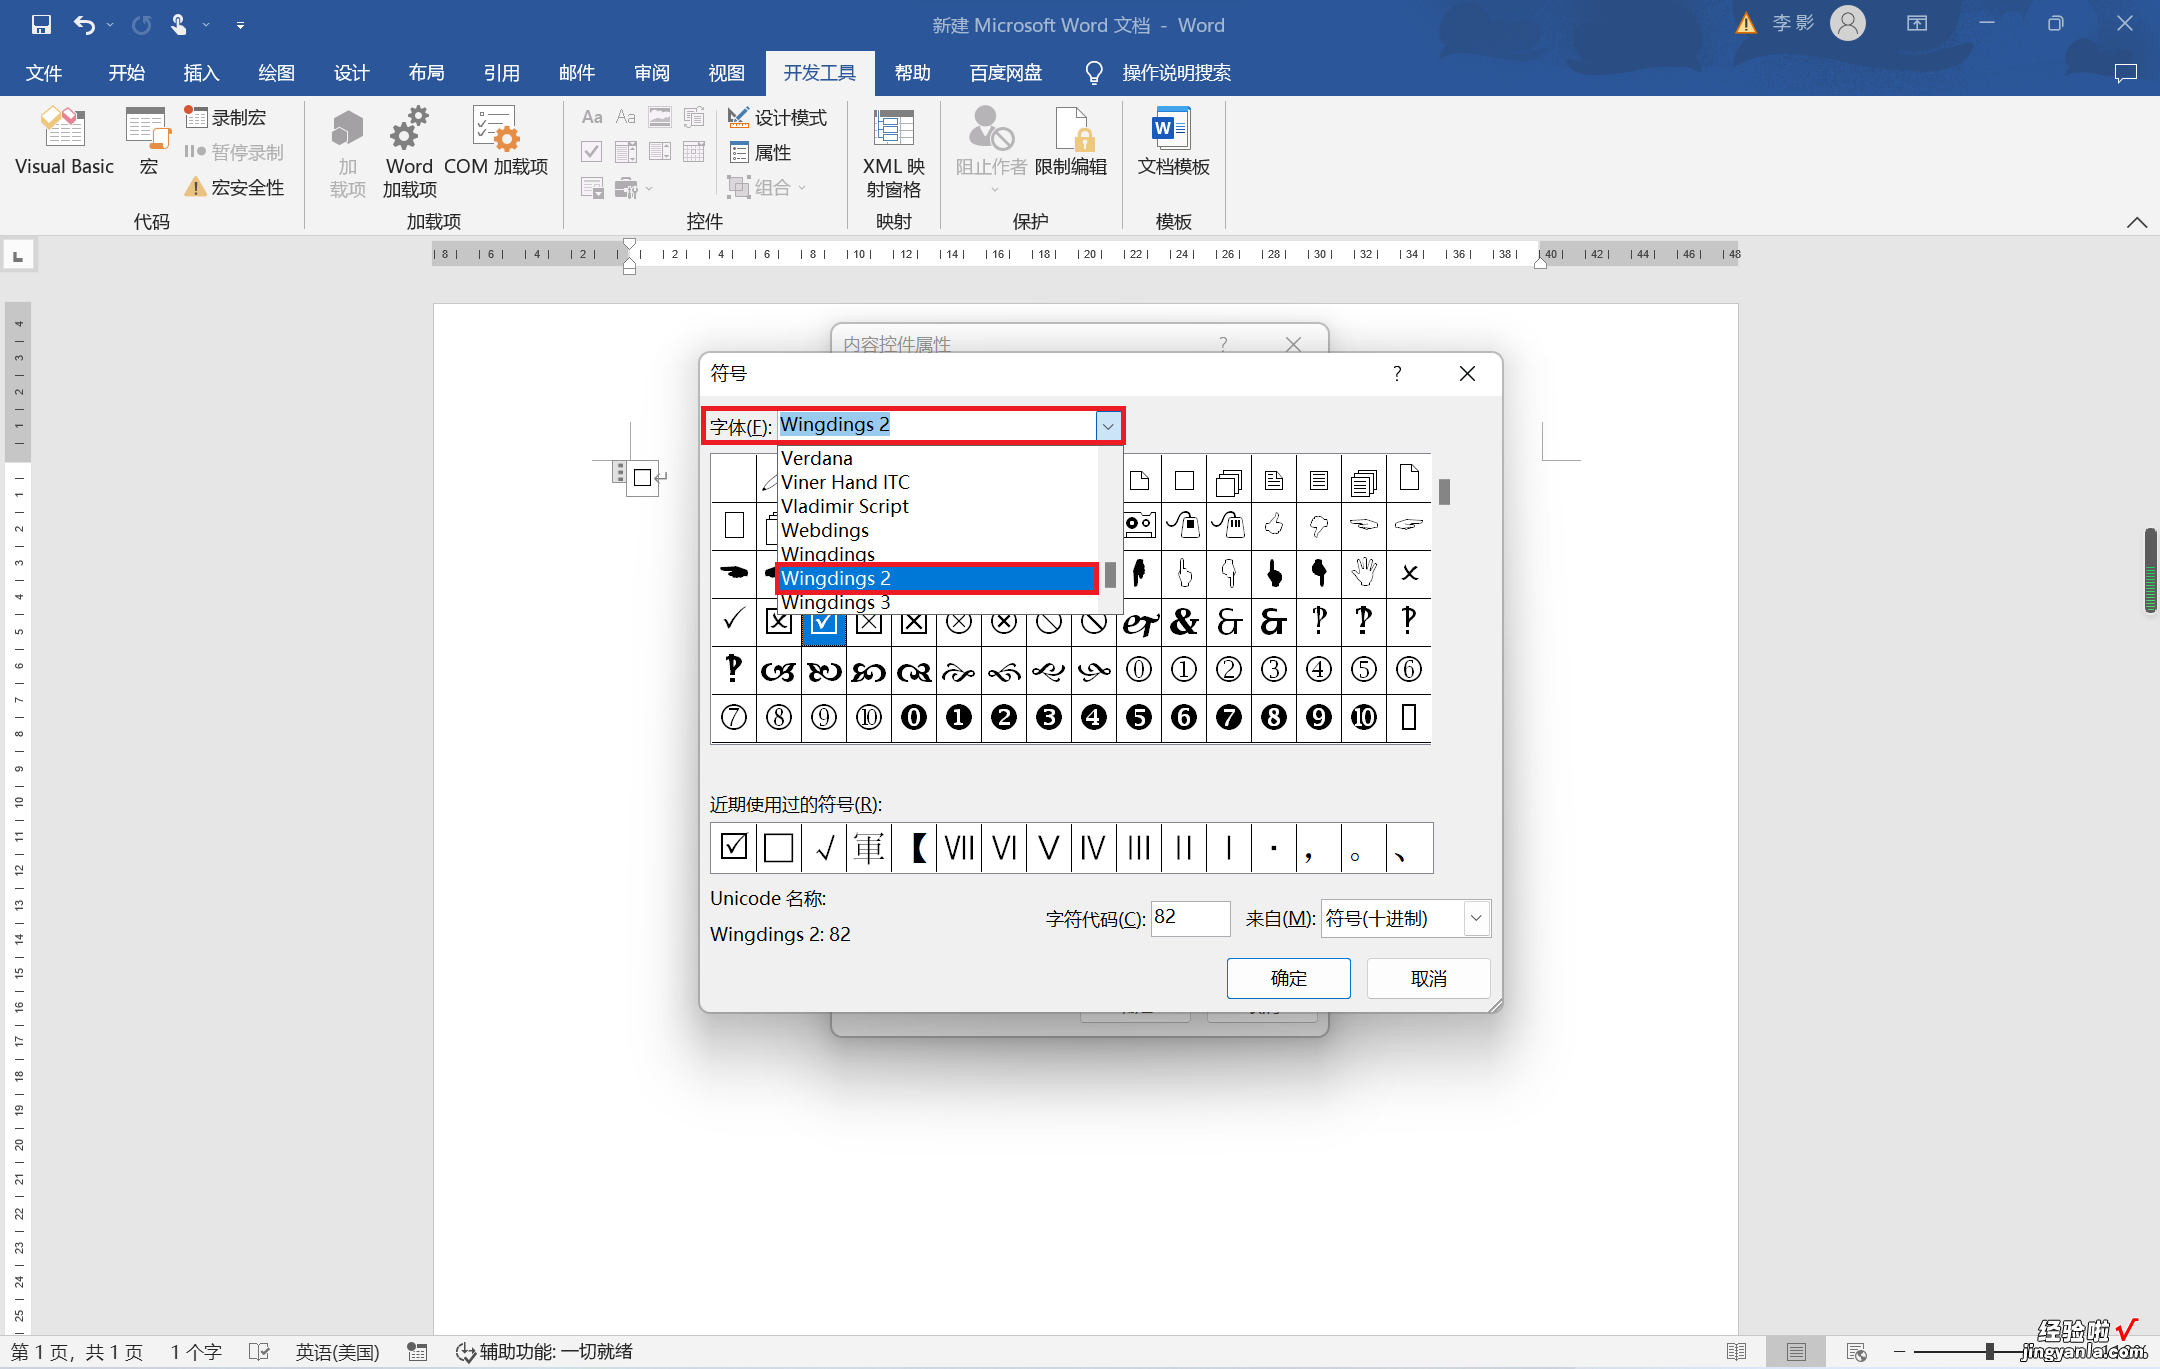Image resolution: width=2160 pixels, height=1369 pixels.
Task: Collapse the ribbon with the chevron
Action: coord(2136,222)
